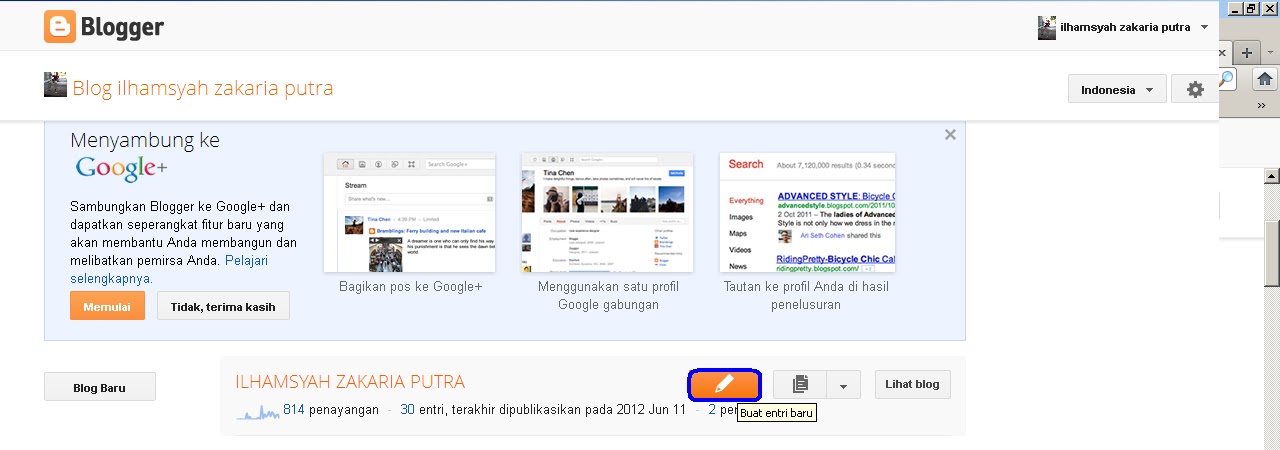Open the ILHAMSYAH ZAKARIA PUTRA blog title link
The image size is (1280, 450).
click(x=350, y=382)
